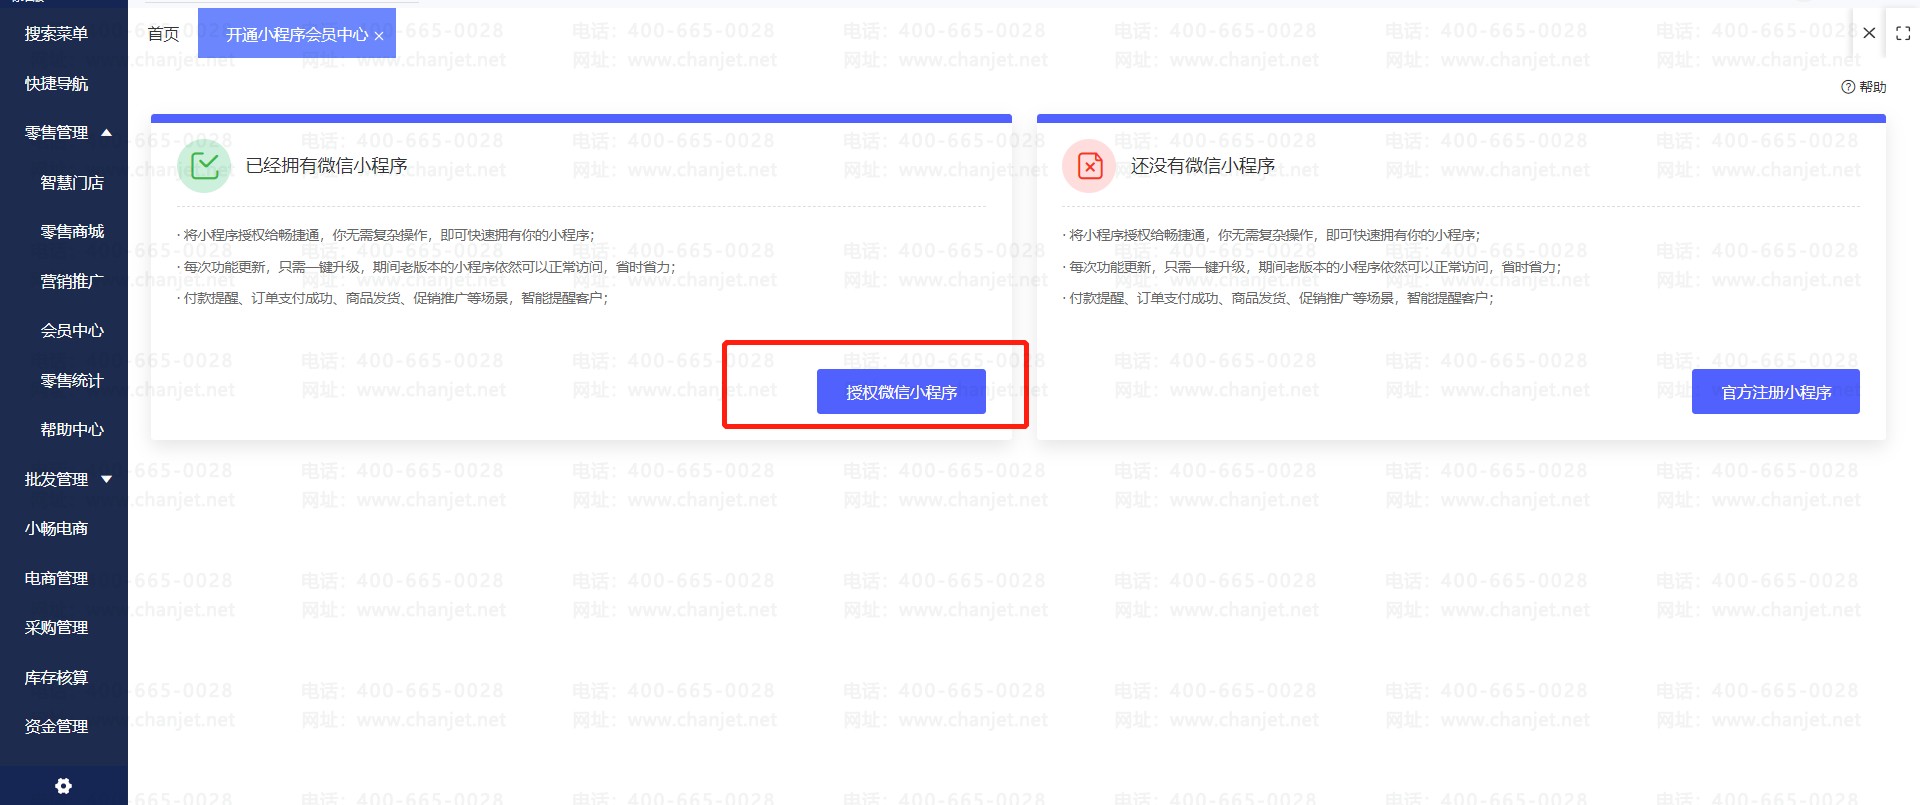Screen dimensions: 1920x805
Task: Open the 帮助 help link
Action: click(1864, 87)
